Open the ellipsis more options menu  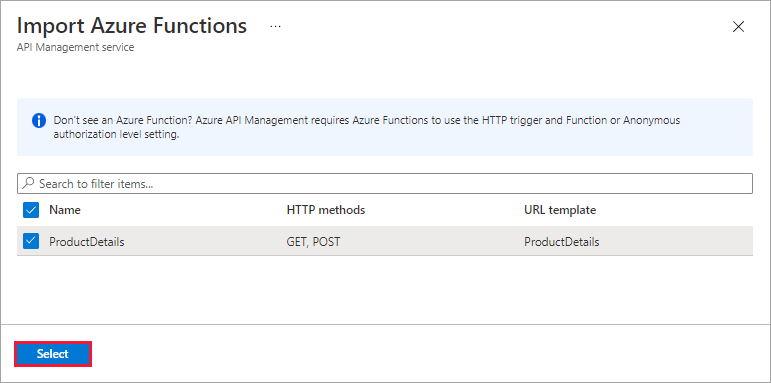[x=275, y=26]
